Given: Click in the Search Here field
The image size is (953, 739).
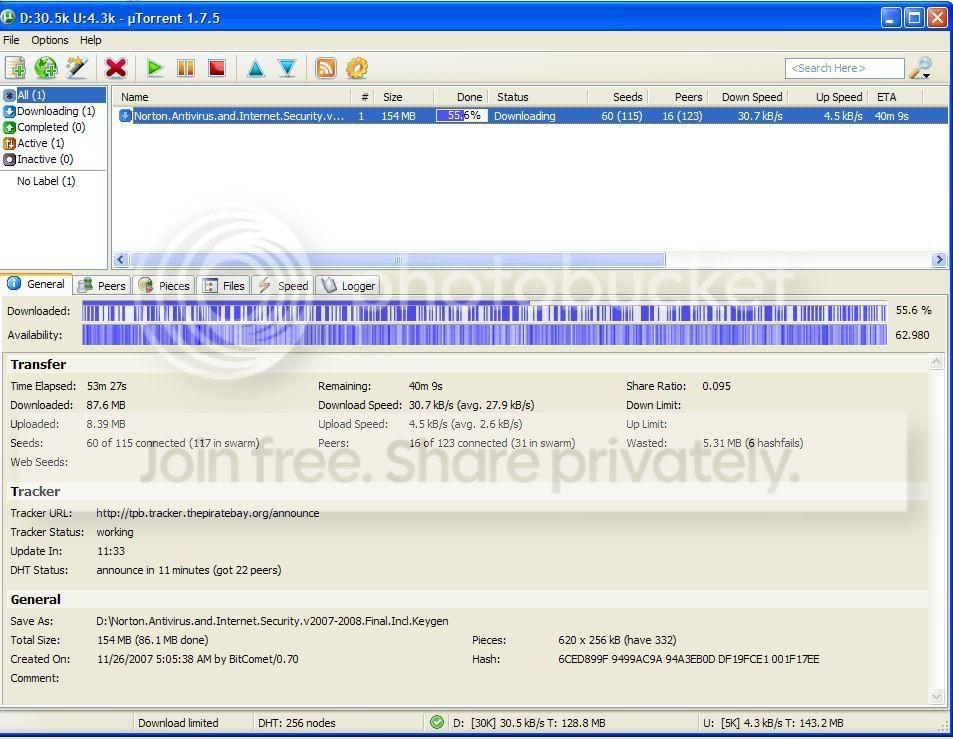Looking at the screenshot, I should pos(844,68).
